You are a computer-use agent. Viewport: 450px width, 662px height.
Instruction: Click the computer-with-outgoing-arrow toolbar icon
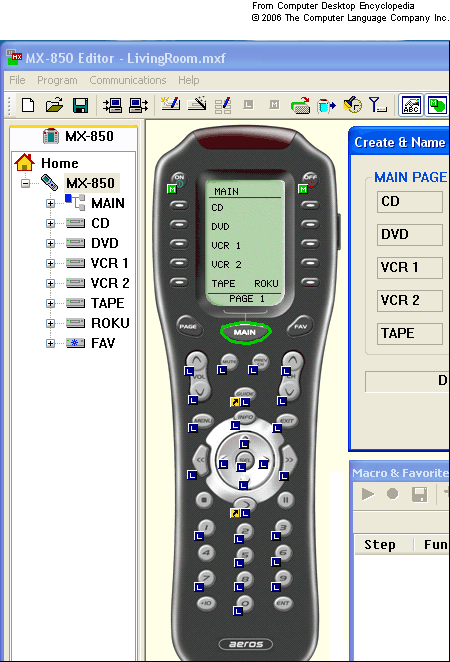pyautogui.click(x=138, y=105)
